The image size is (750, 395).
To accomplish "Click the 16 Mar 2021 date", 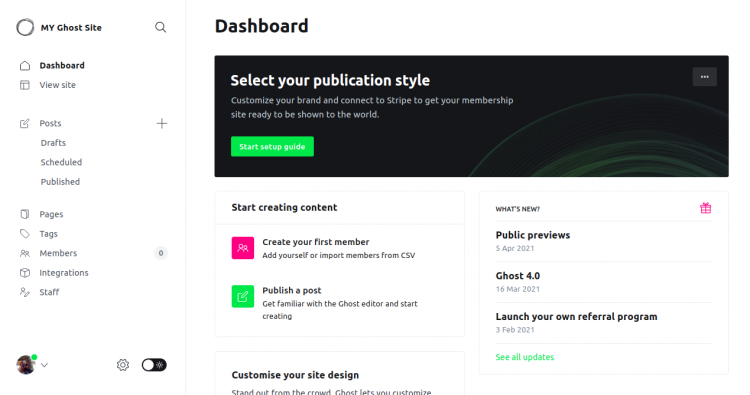I will point(518,289).
